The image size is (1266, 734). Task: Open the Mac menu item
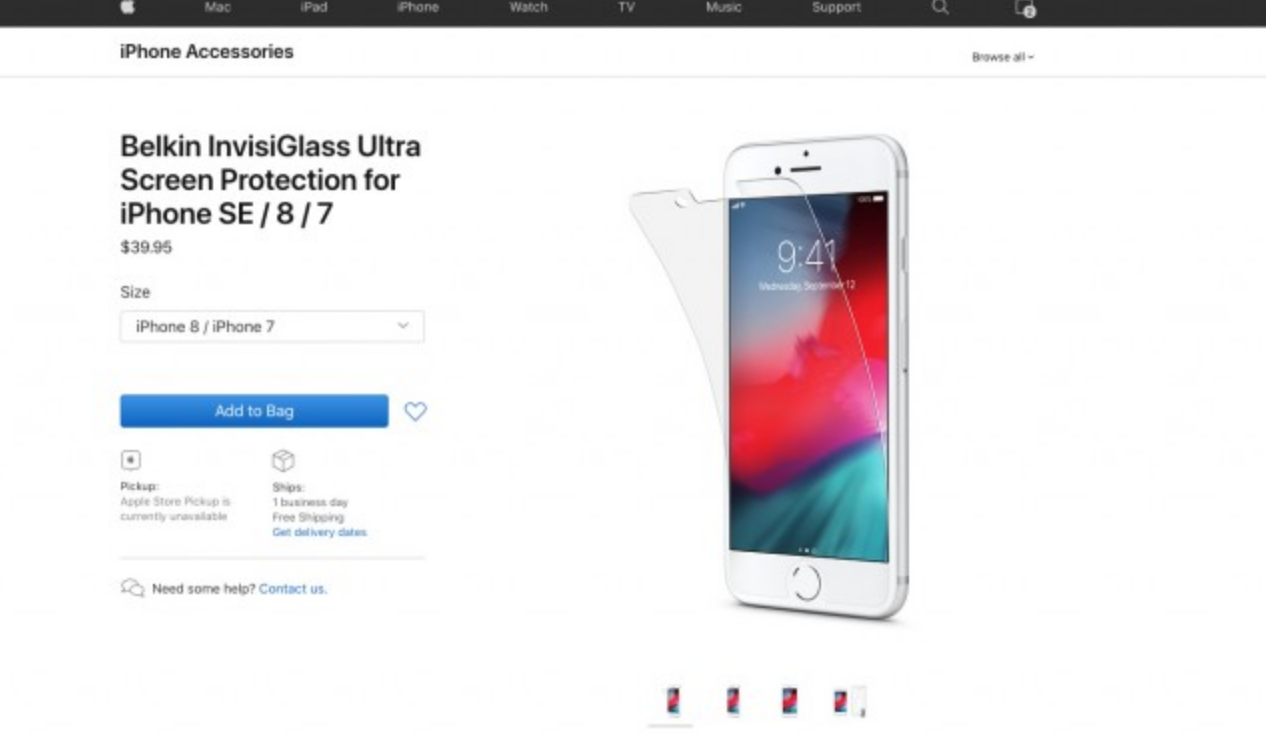click(x=217, y=7)
